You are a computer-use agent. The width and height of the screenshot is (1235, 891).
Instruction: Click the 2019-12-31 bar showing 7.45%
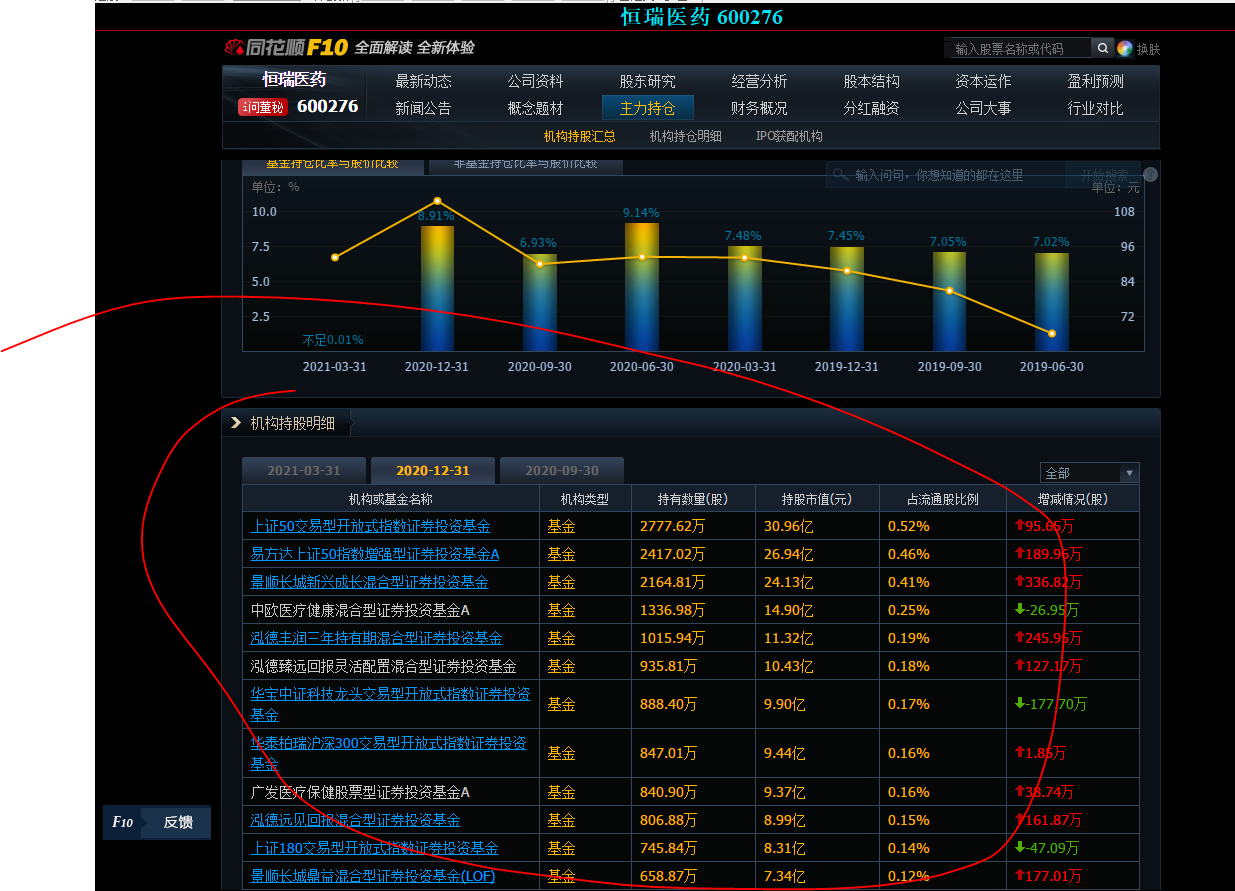click(x=847, y=299)
